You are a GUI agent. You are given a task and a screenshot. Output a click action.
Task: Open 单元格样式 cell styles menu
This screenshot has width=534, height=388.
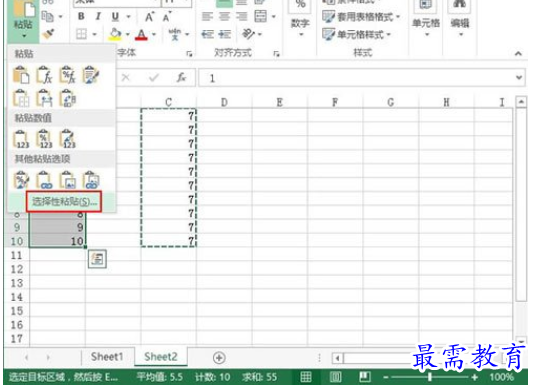[357, 34]
